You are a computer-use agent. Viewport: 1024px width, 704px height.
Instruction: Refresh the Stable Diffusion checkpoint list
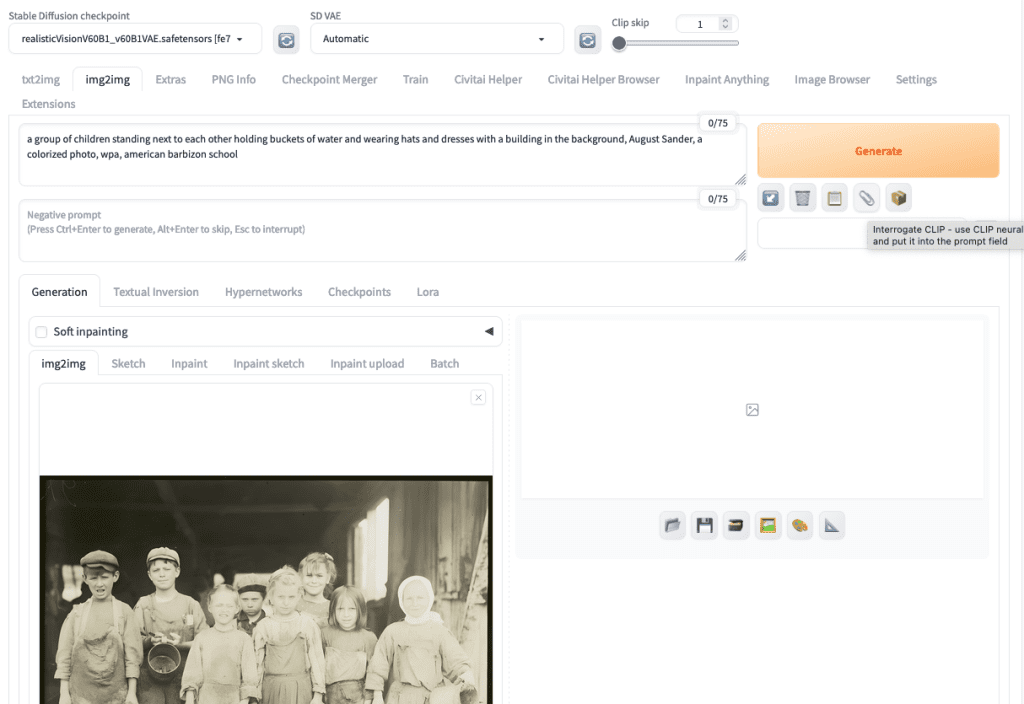(286, 40)
